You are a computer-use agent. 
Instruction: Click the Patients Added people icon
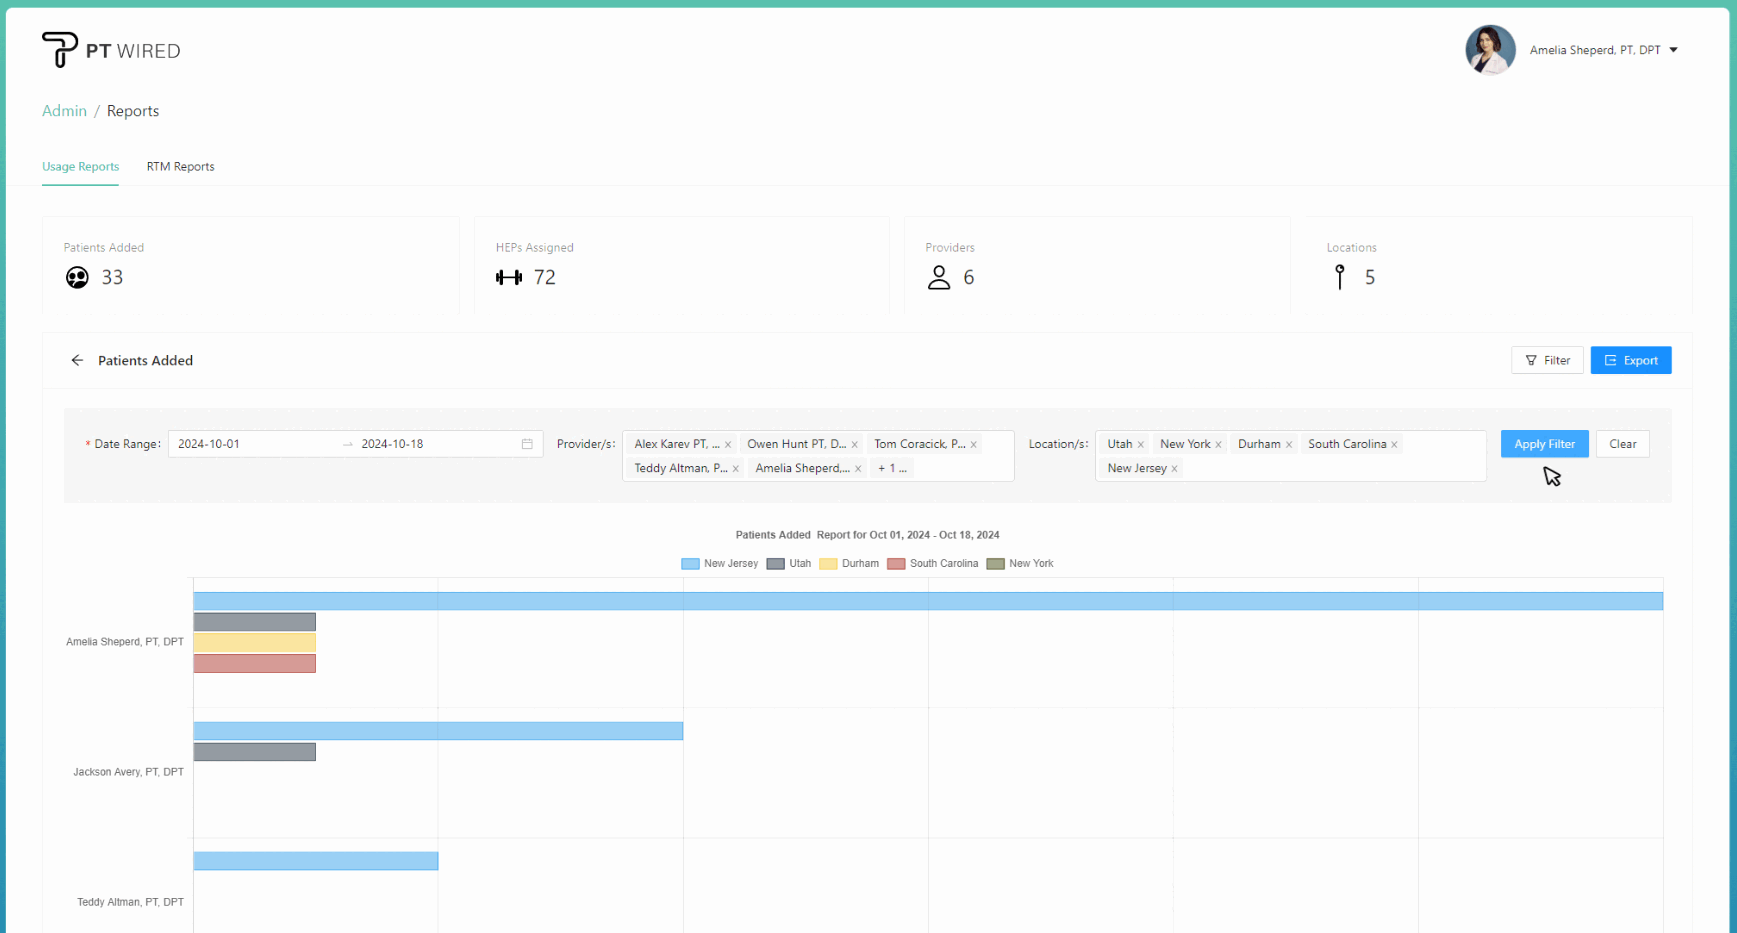coord(77,278)
